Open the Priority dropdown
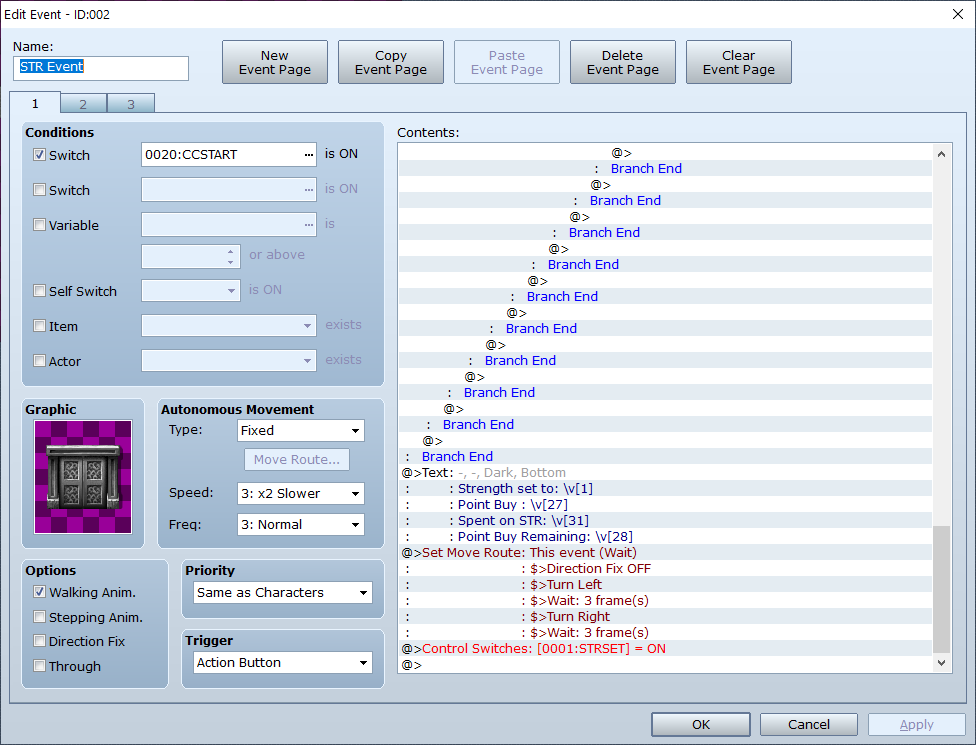 283,593
